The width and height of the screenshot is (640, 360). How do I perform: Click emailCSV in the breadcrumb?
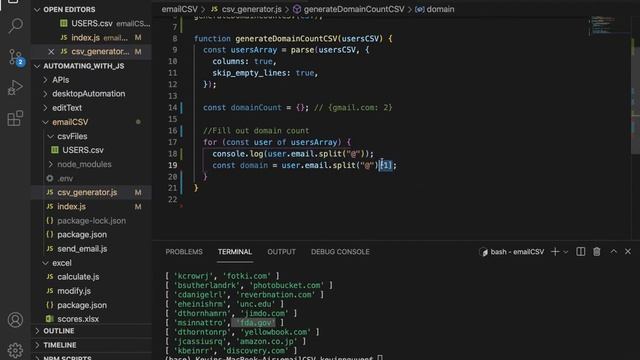180,9
